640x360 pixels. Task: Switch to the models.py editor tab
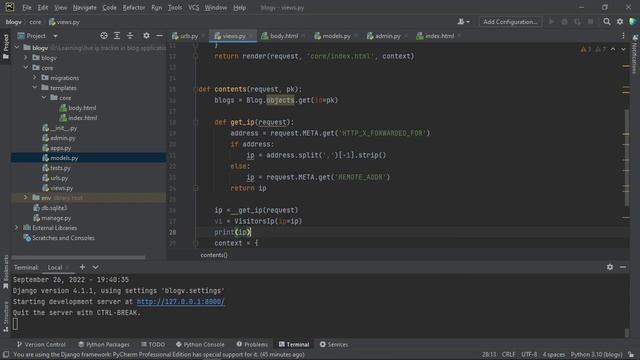tap(336, 36)
